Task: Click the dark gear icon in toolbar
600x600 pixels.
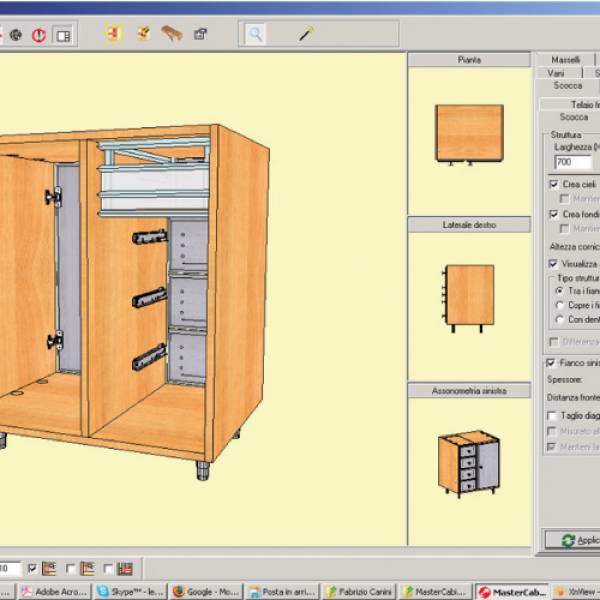Action: [x=16, y=35]
